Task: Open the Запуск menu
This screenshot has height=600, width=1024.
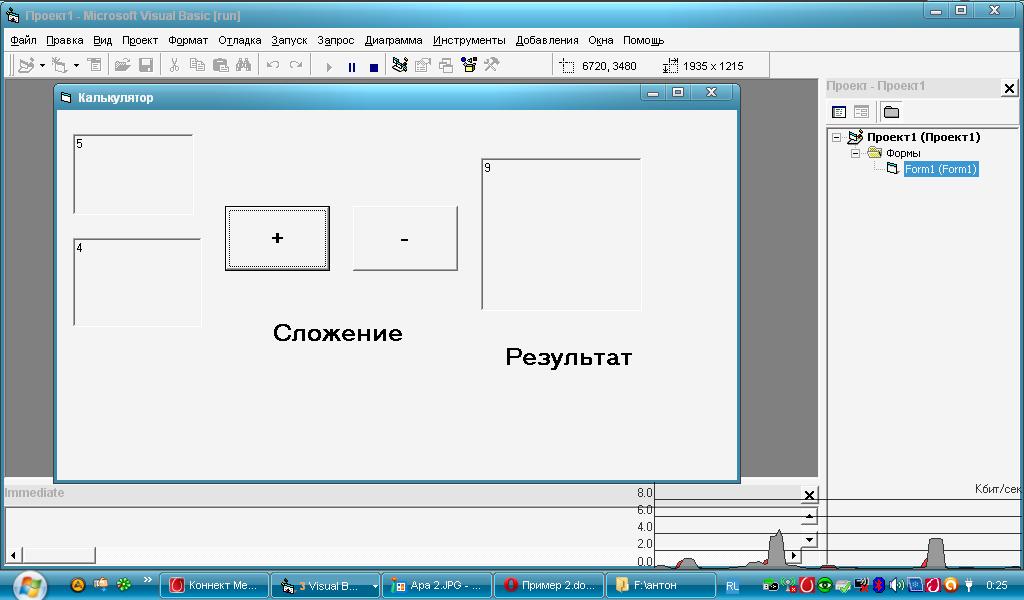Action: coord(289,41)
